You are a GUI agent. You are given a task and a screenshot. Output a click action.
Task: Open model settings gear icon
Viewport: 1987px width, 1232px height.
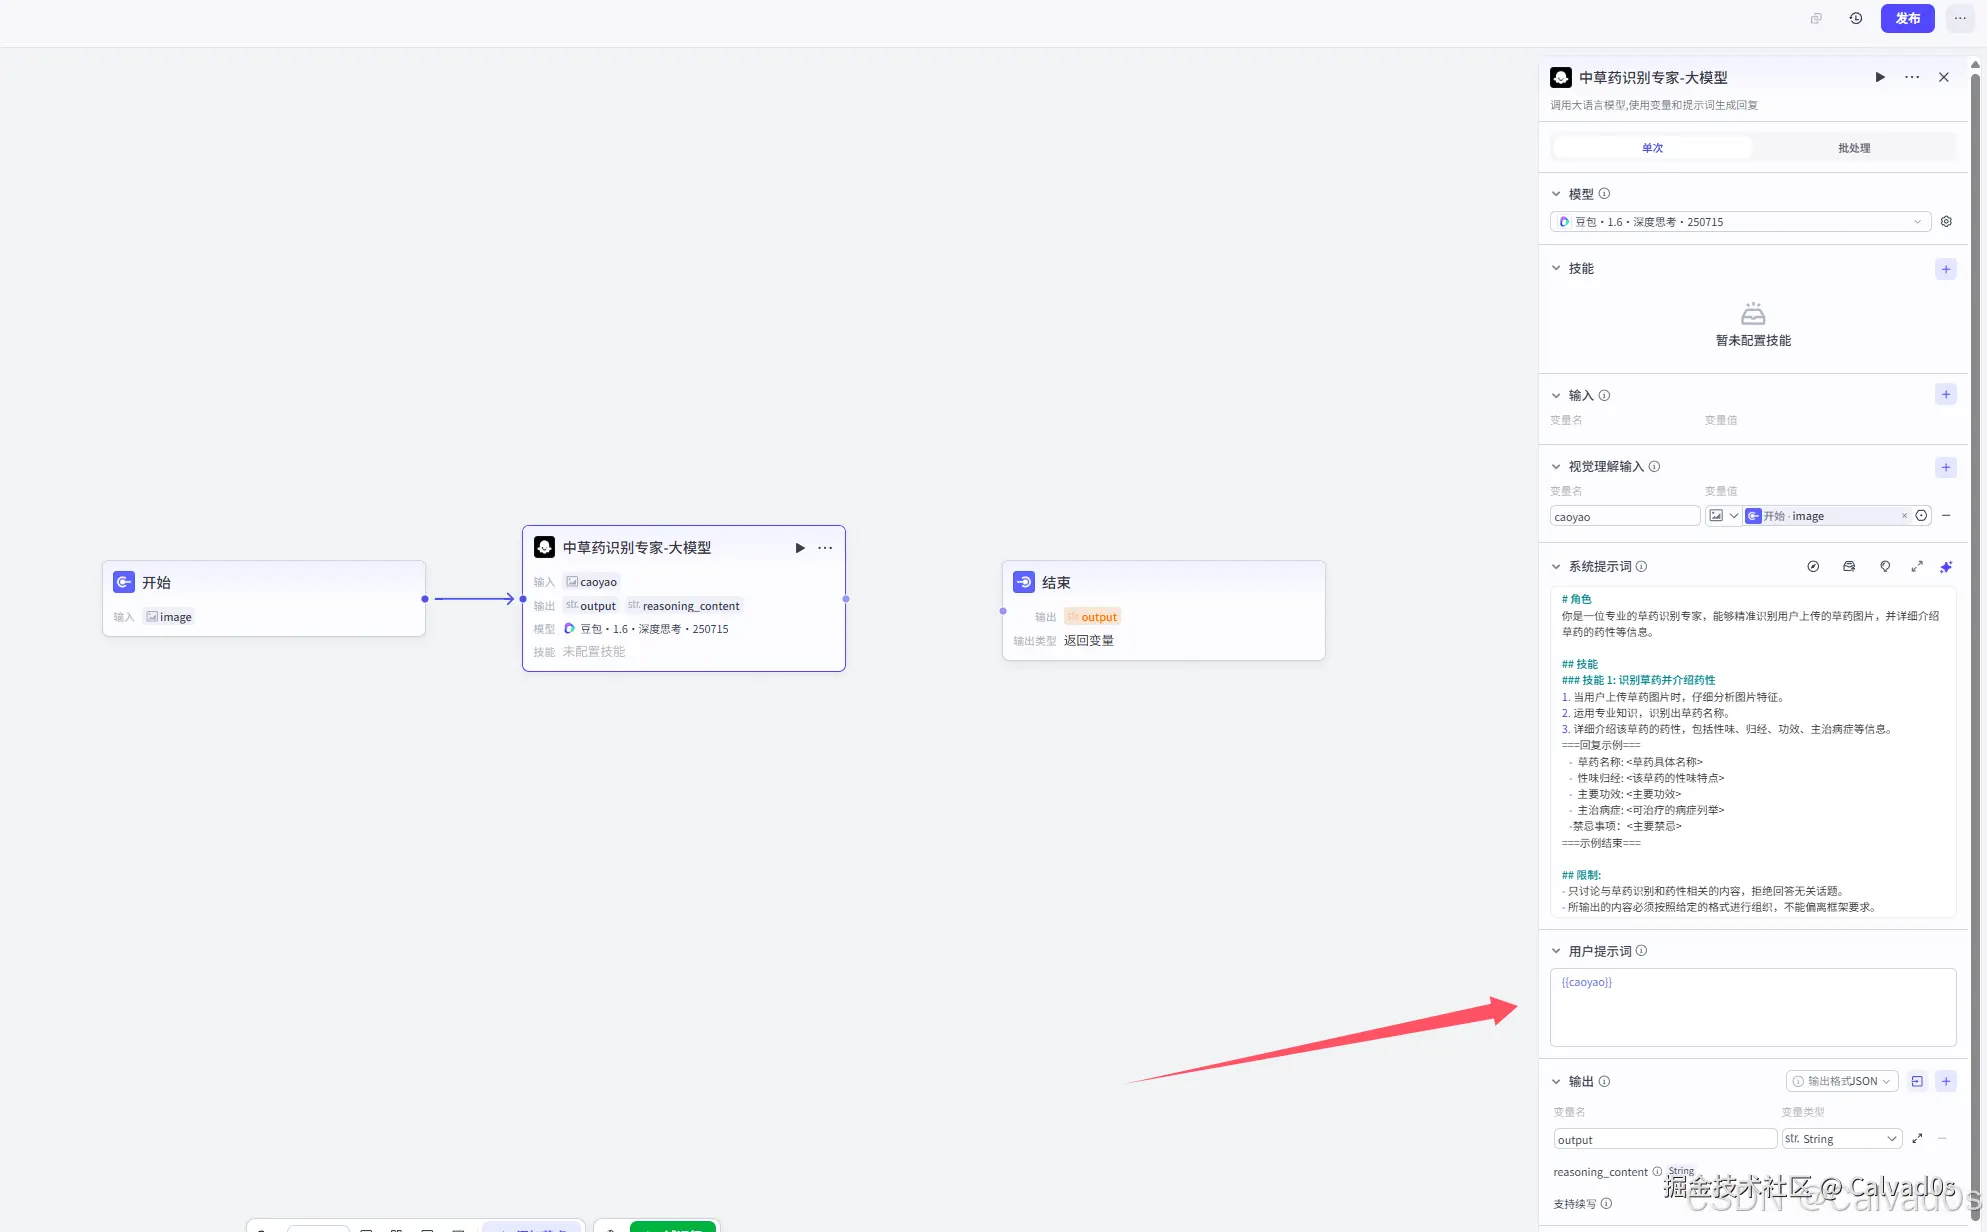click(x=1946, y=222)
